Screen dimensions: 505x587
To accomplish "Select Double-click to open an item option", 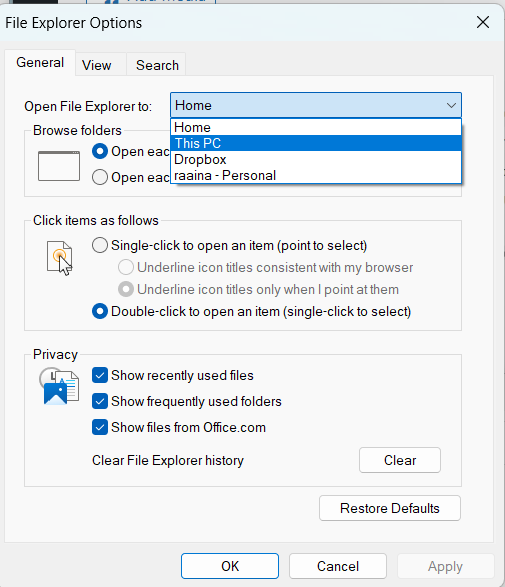I will [x=100, y=311].
